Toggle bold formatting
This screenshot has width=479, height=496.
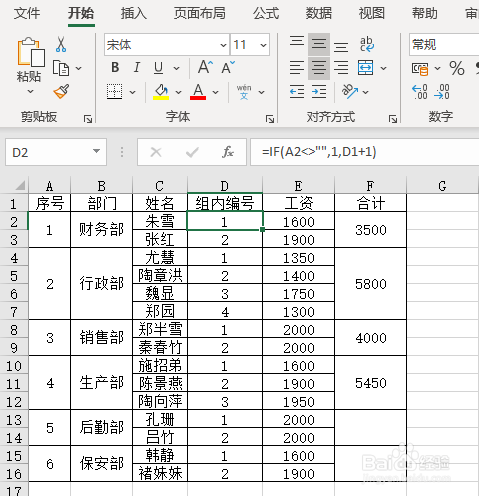(115, 68)
